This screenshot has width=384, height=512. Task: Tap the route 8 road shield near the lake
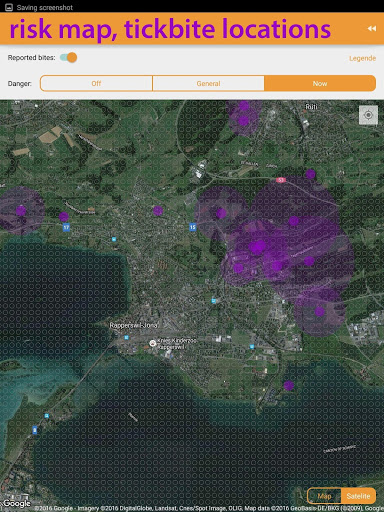pyautogui.click(x=35, y=430)
